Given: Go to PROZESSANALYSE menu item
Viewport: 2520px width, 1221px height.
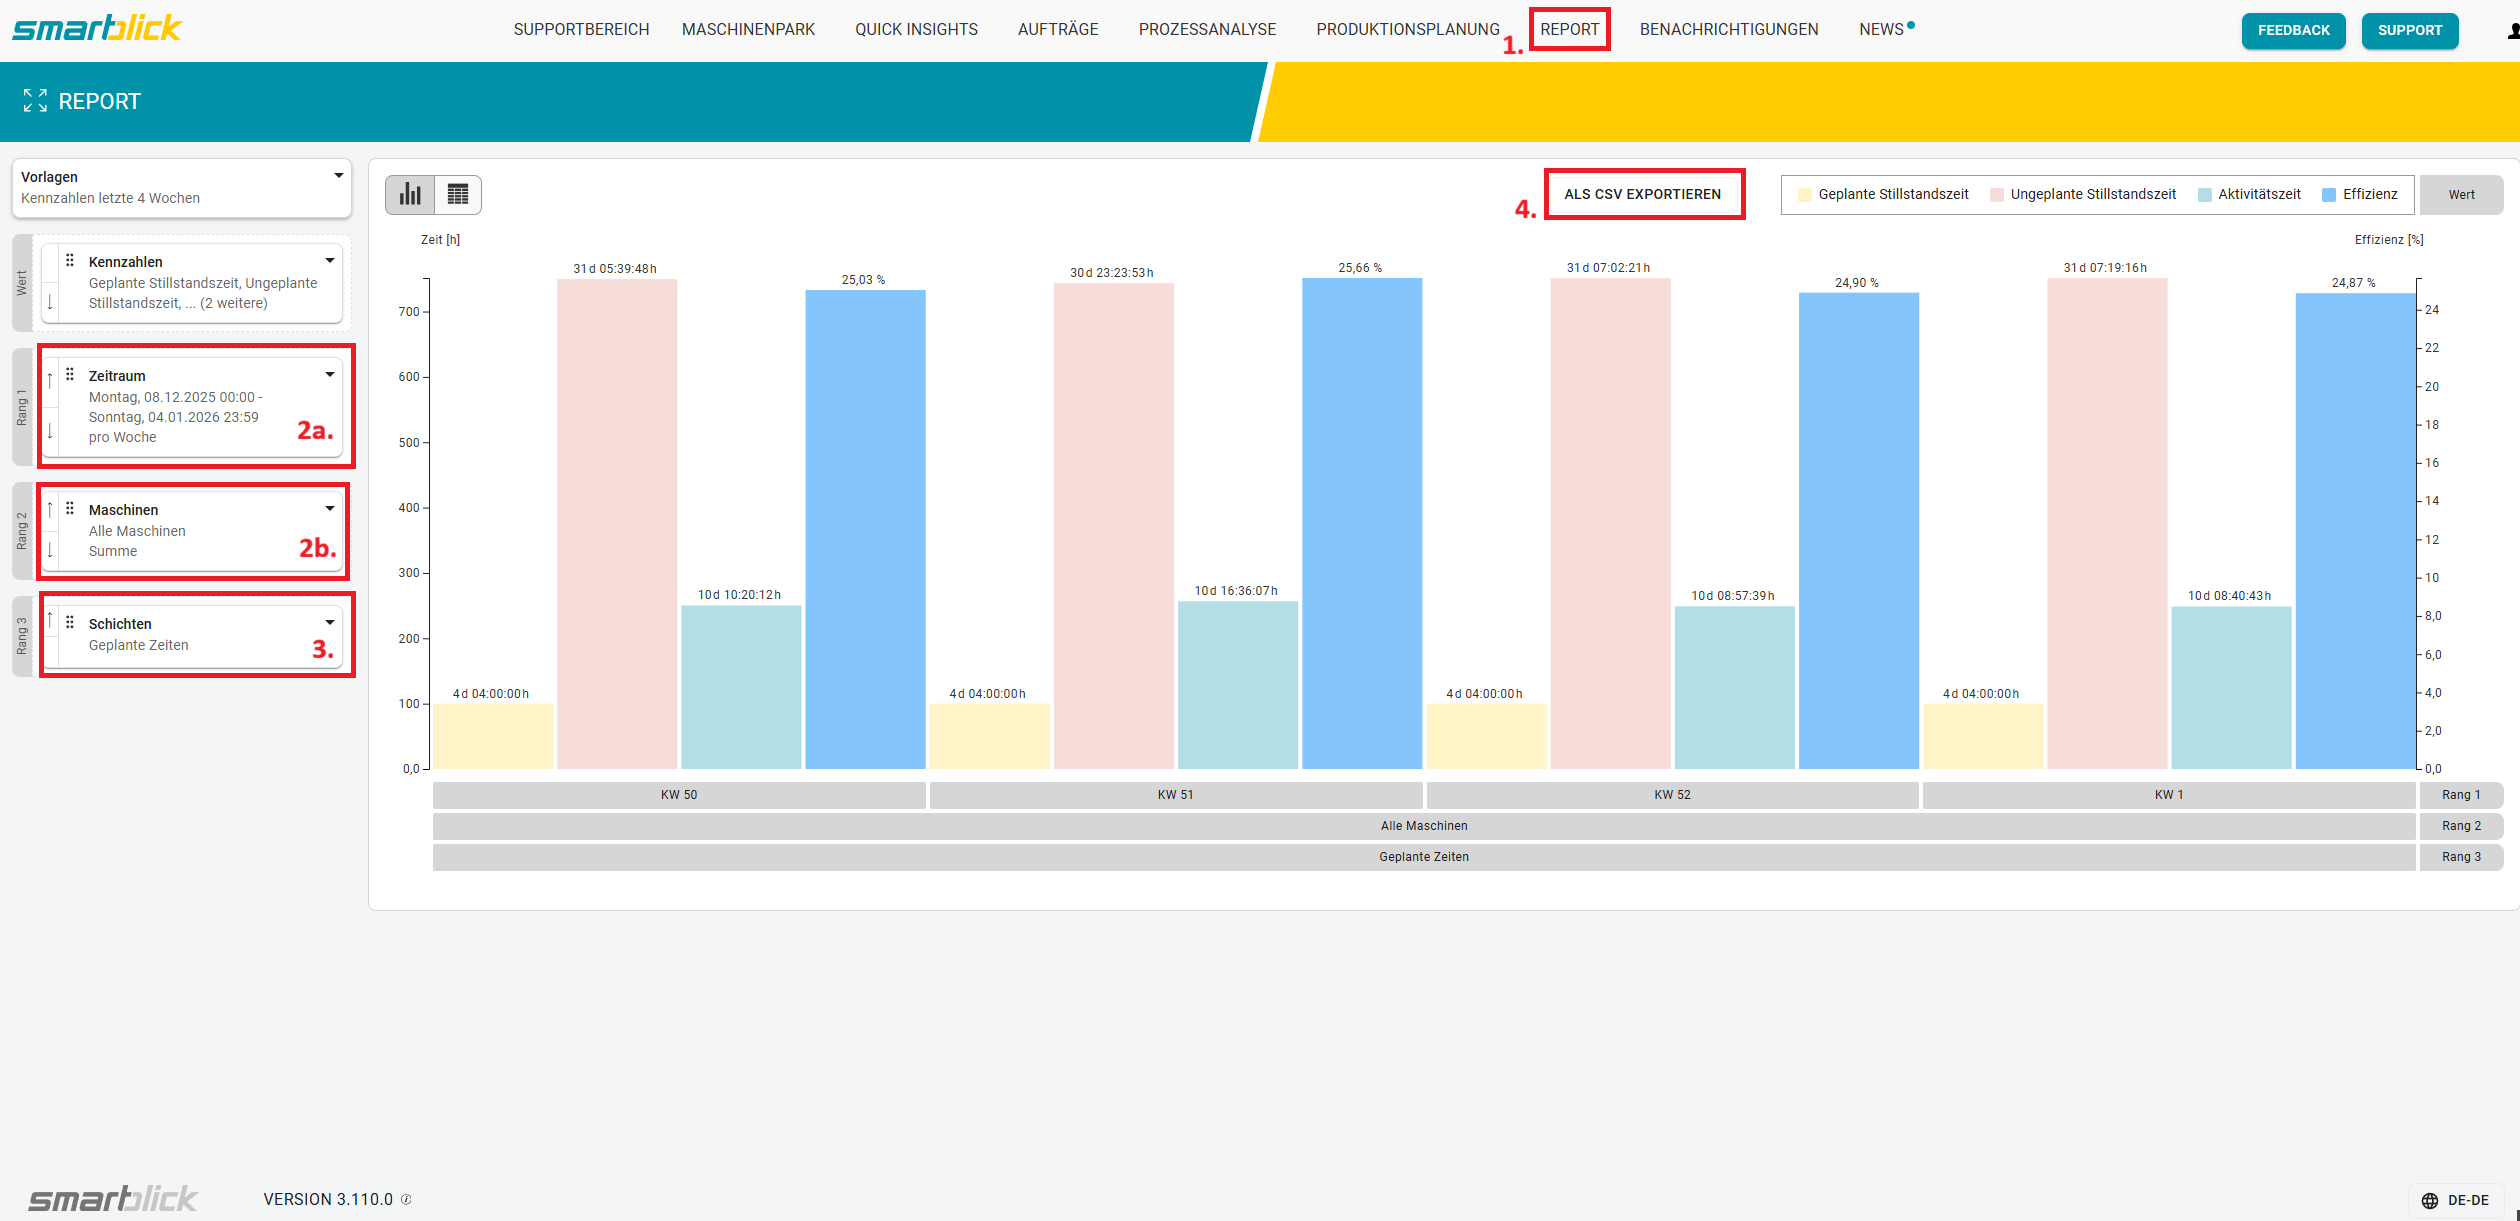Looking at the screenshot, I should [1207, 30].
